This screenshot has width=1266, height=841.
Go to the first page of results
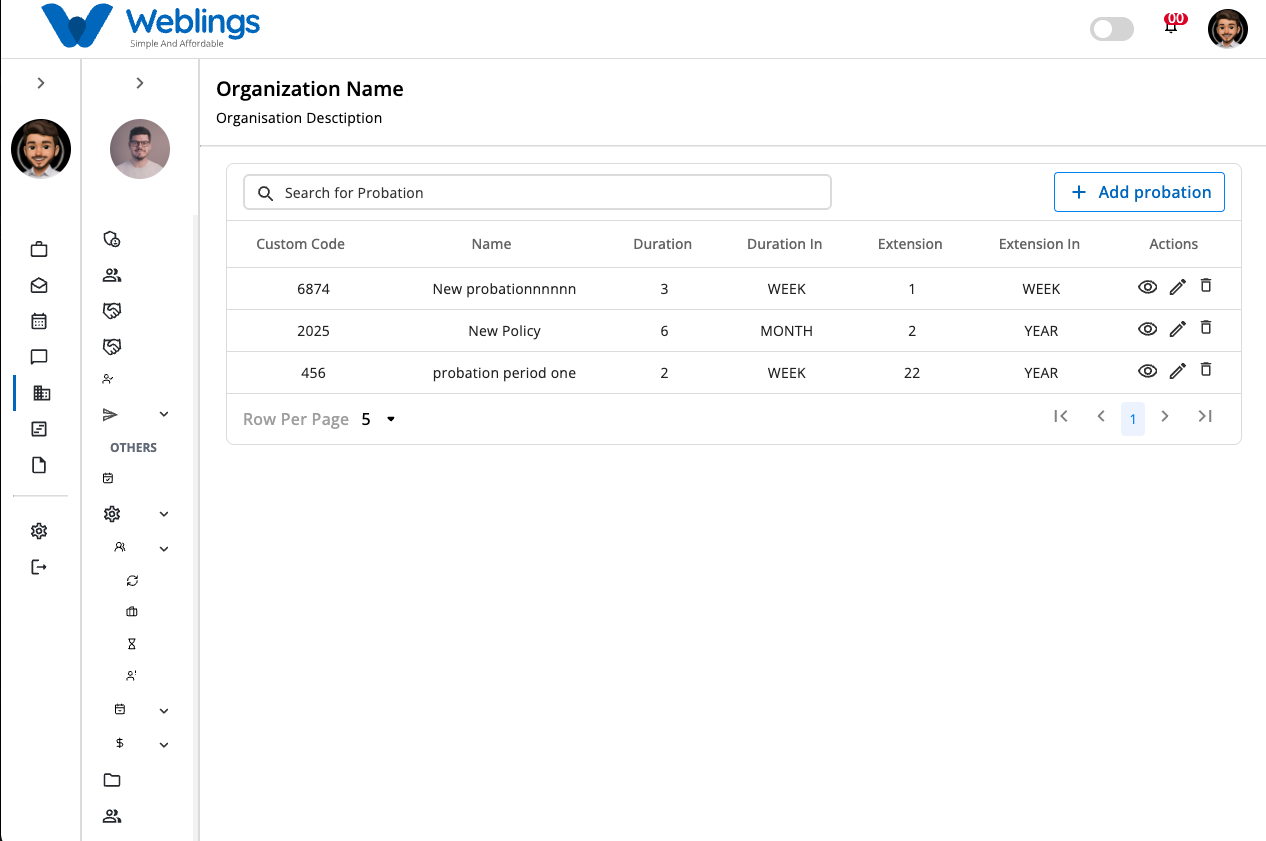(1061, 416)
